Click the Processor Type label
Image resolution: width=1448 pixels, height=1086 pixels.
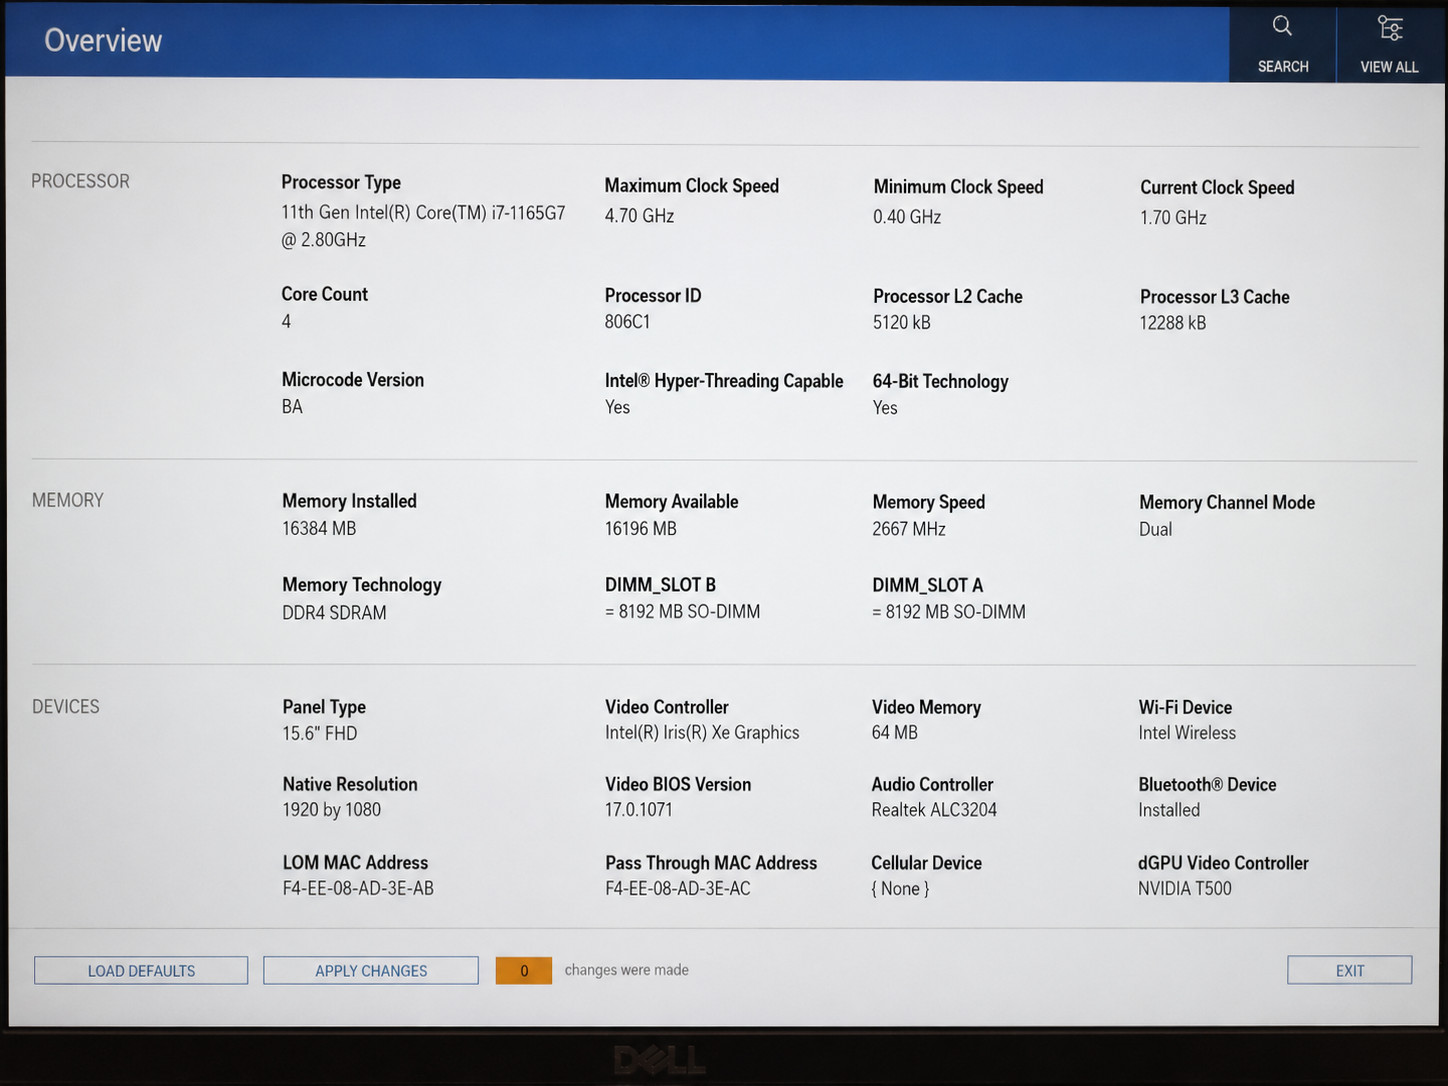[x=341, y=182]
